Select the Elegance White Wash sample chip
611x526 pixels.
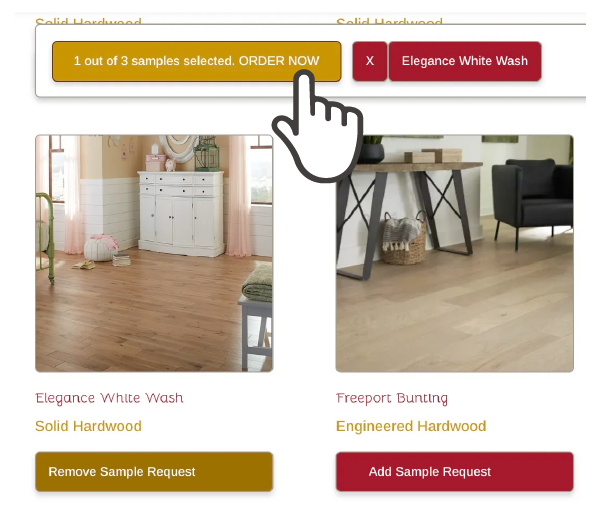tap(465, 61)
